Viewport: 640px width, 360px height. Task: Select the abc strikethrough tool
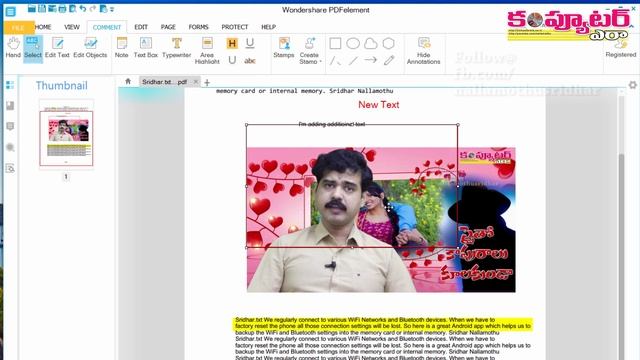click(250, 61)
